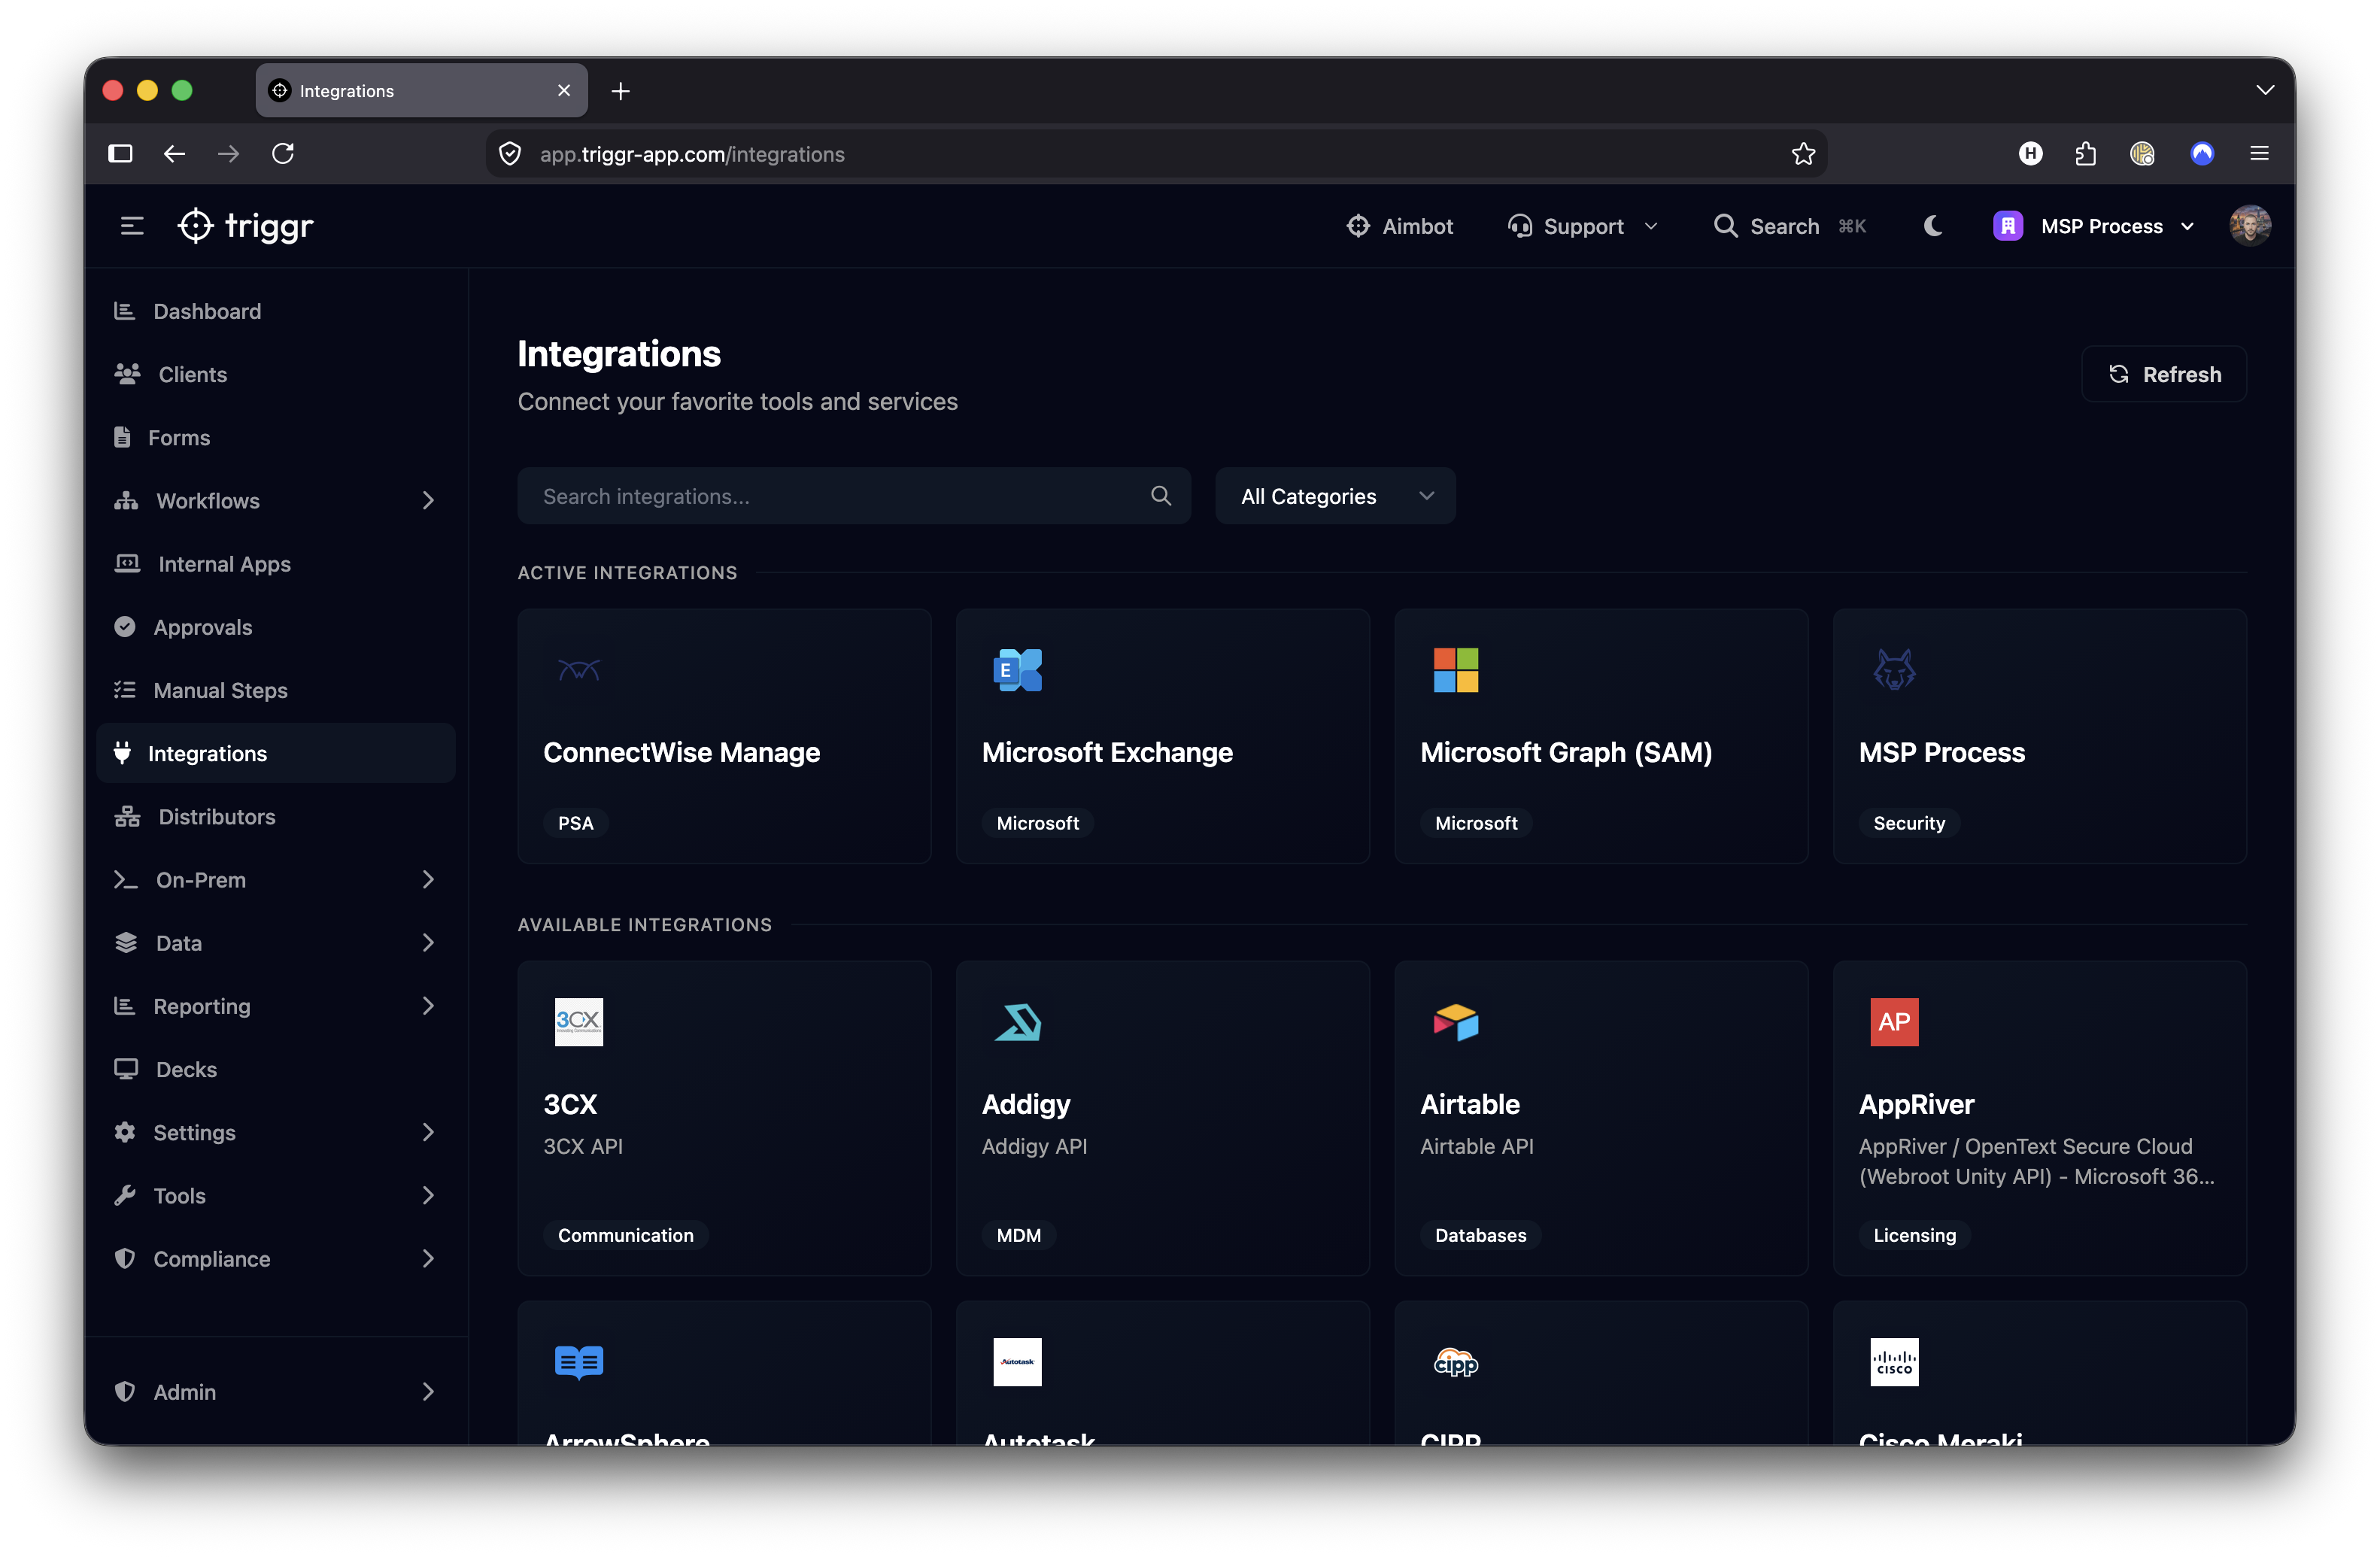
Task: Open a new browser tab
Action: [x=620, y=91]
